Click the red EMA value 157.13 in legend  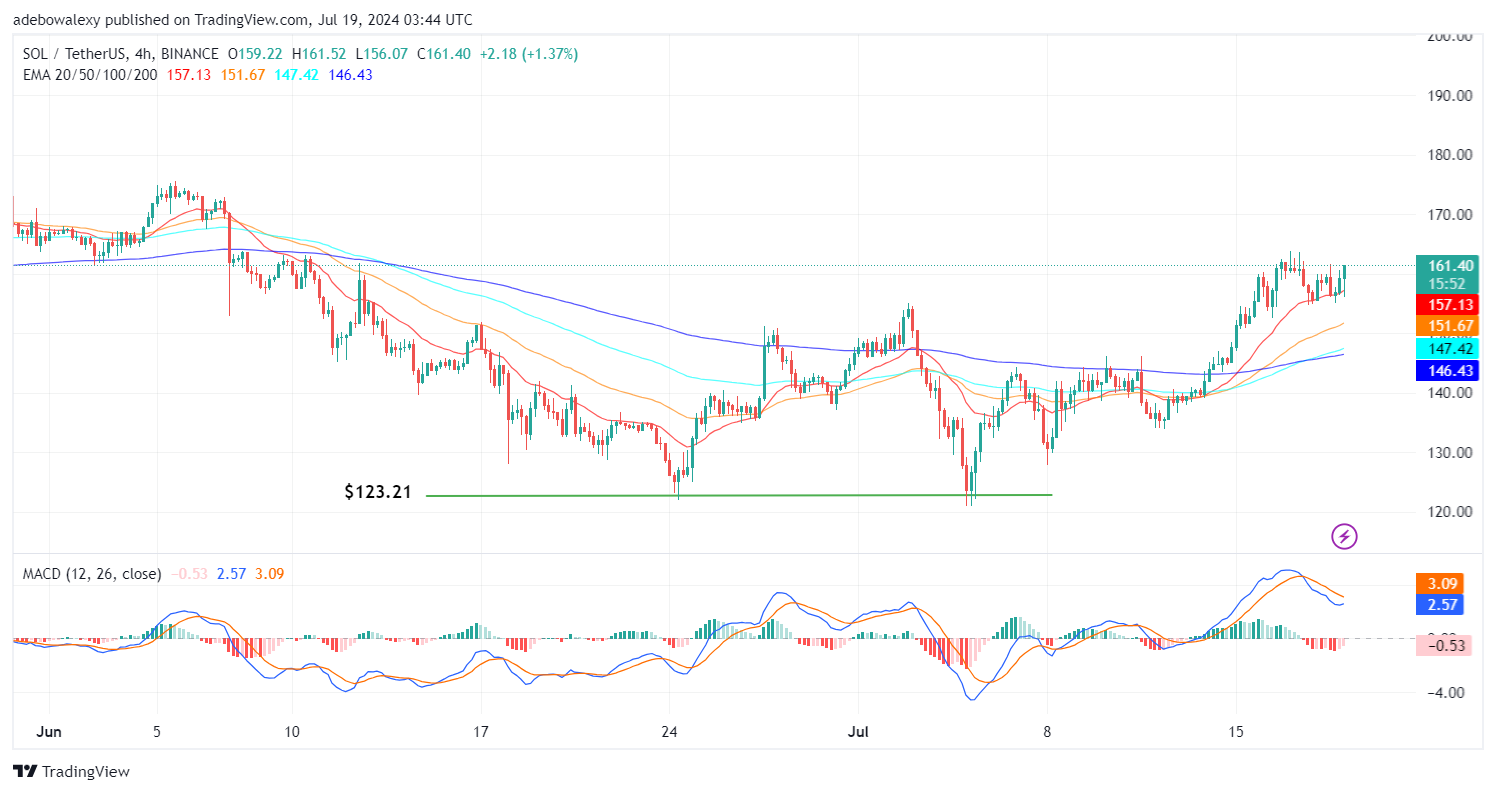(x=190, y=75)
